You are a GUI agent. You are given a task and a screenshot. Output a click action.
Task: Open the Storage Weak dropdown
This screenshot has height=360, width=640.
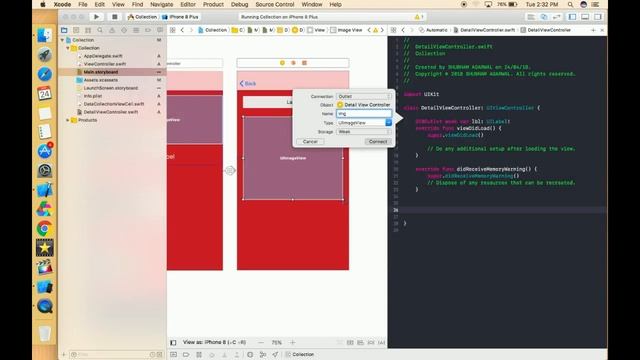[x=364, y=132]
